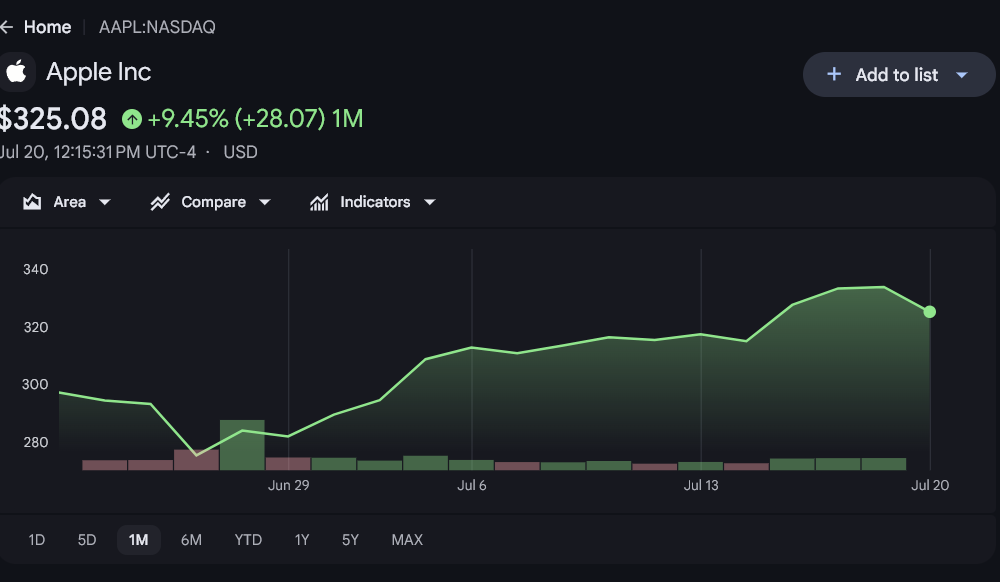1000x582 pixels.
Task: Click the +9.45% (+28.07) 1M change text
Action: tap(255, 119)
